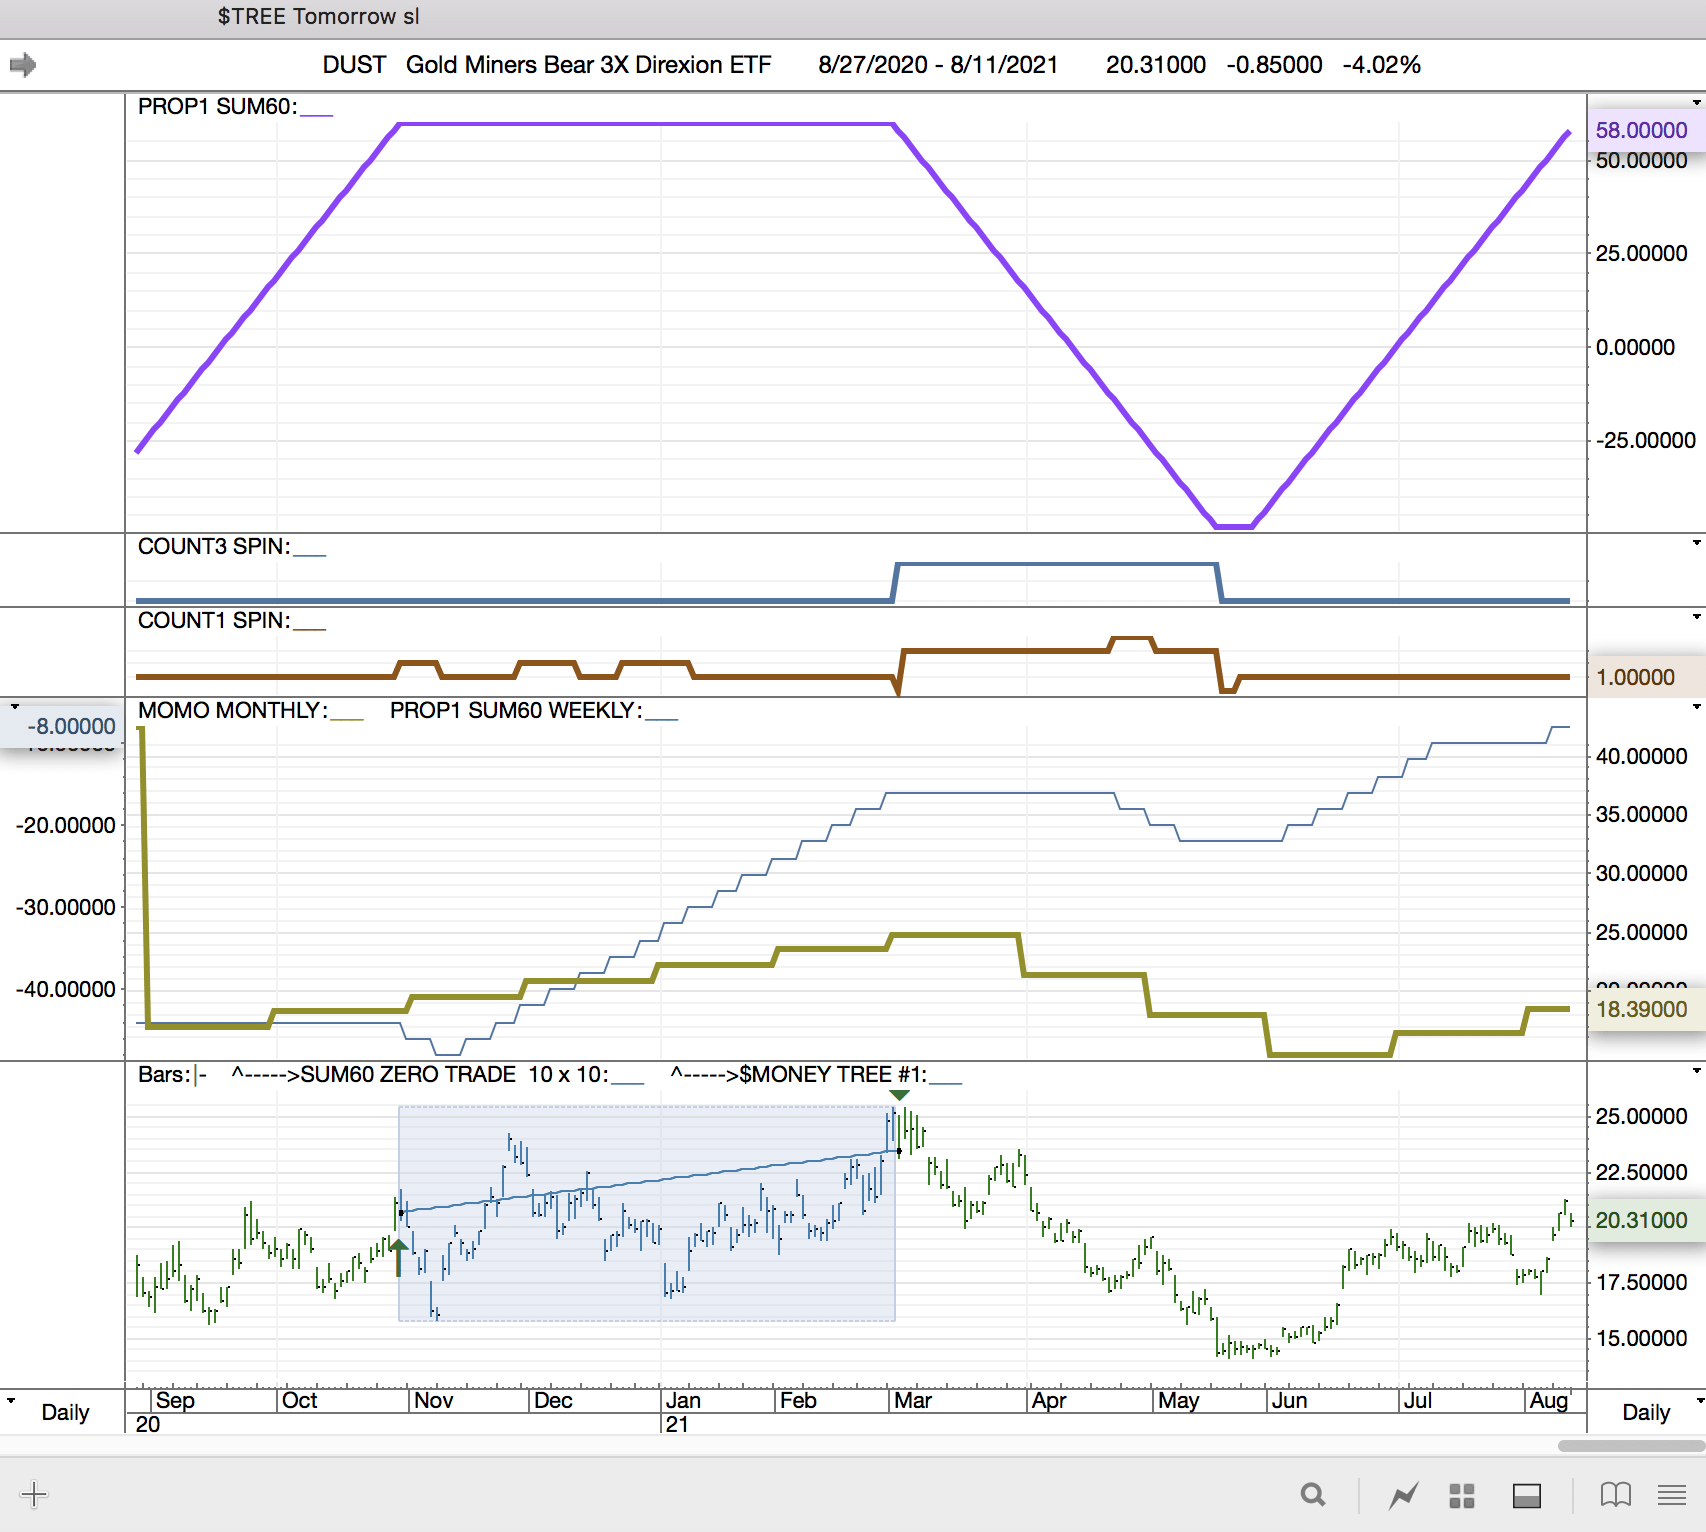Viewport: 1706px width, 1532px height.
Task: Click the -8.00000 left axis value tag
Action: [62, 726]
